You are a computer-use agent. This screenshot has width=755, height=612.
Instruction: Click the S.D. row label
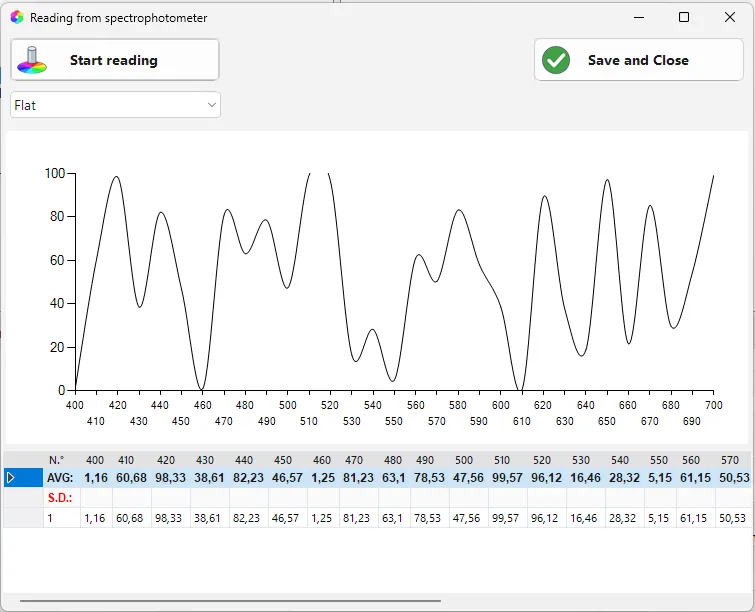(60, 497)
